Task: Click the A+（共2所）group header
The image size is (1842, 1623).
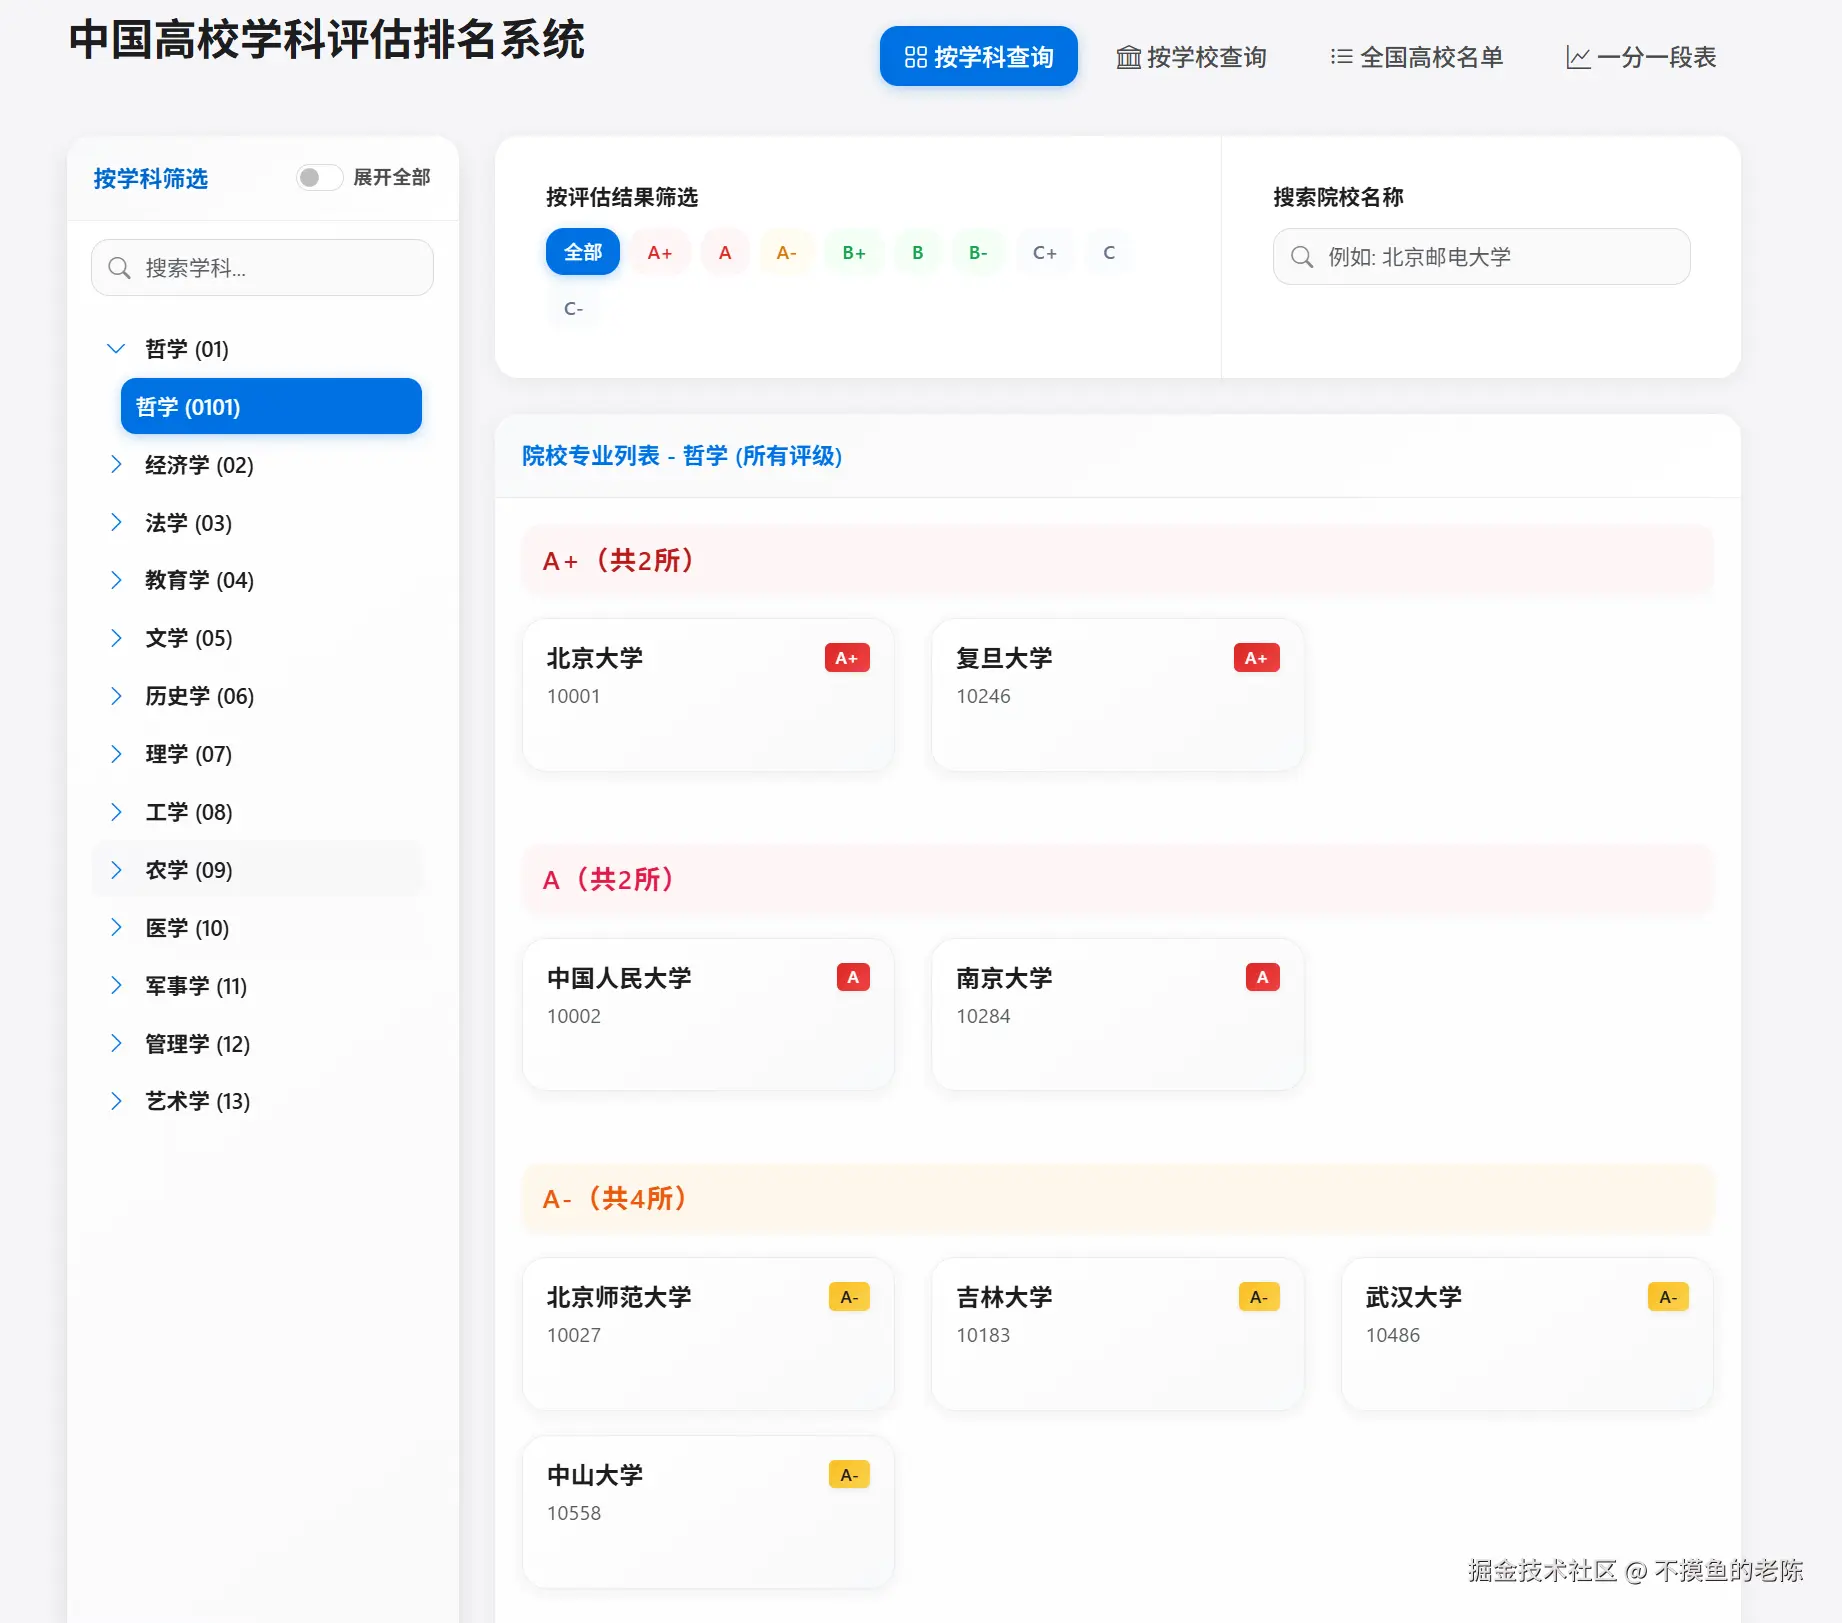Action: (1117, 560)
